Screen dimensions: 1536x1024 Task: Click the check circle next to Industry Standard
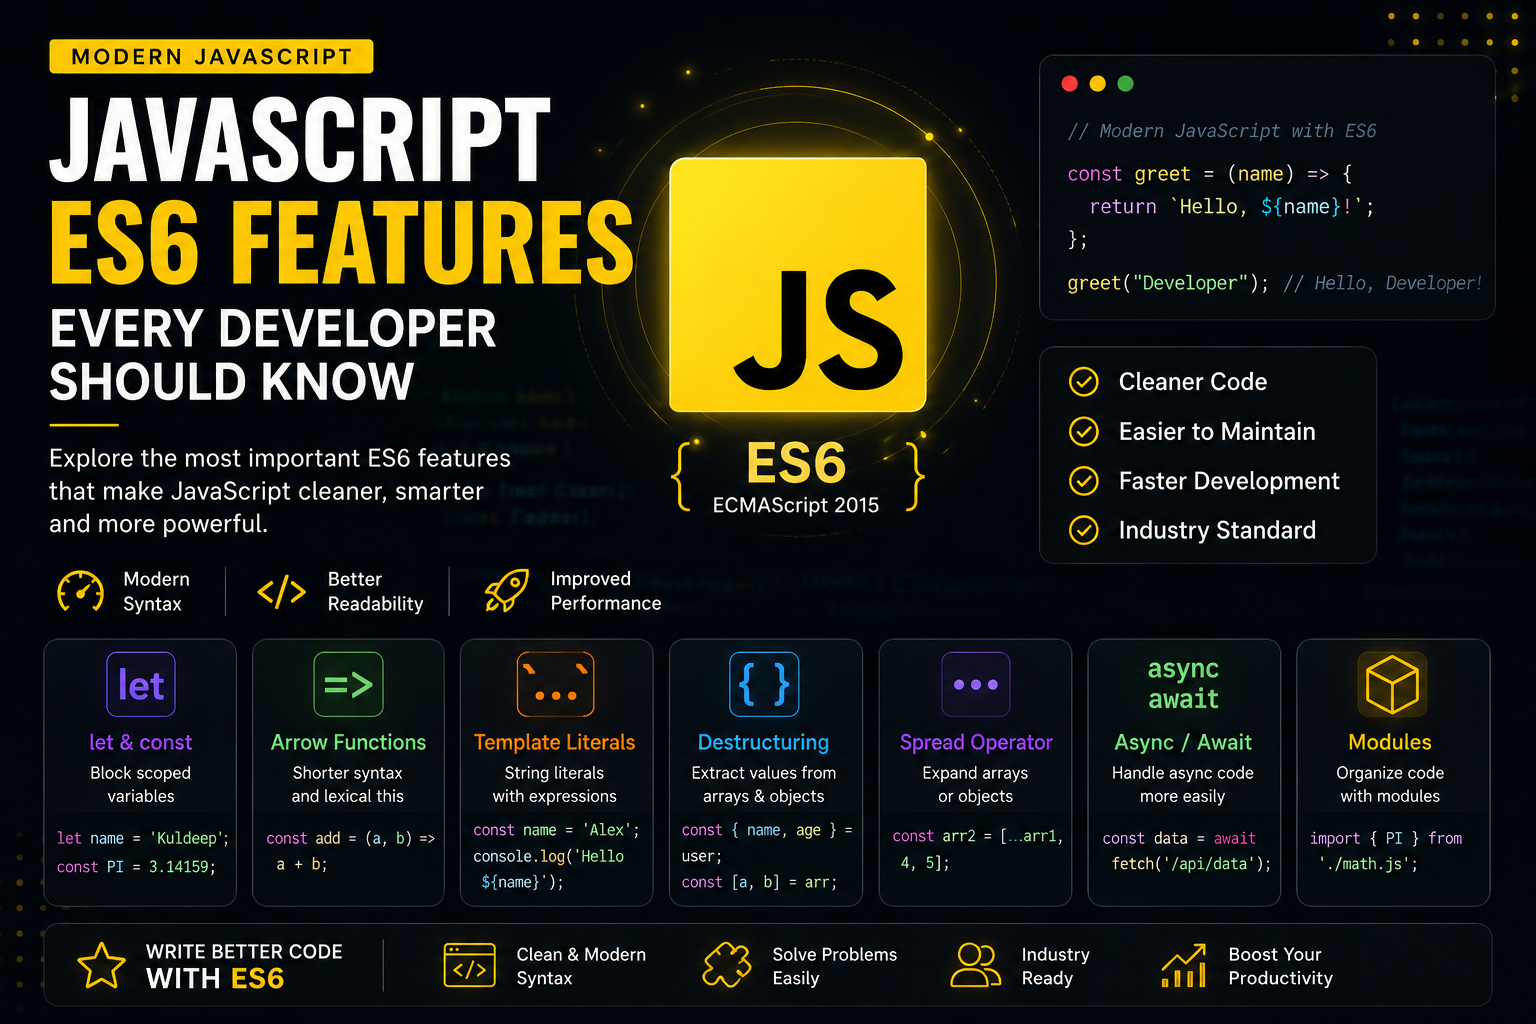tap(1084, 530)
